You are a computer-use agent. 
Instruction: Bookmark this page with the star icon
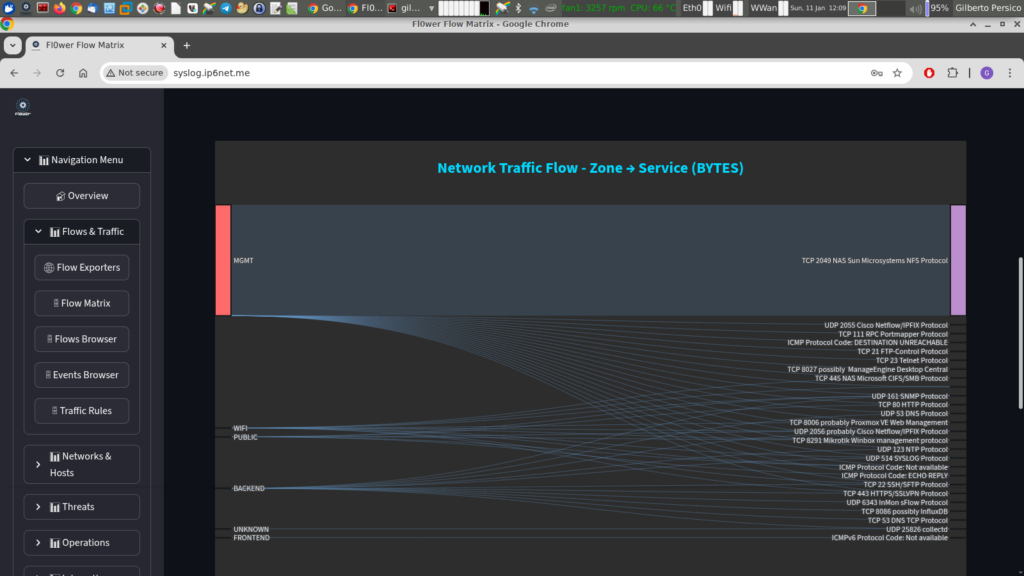[x=897, y=73]
